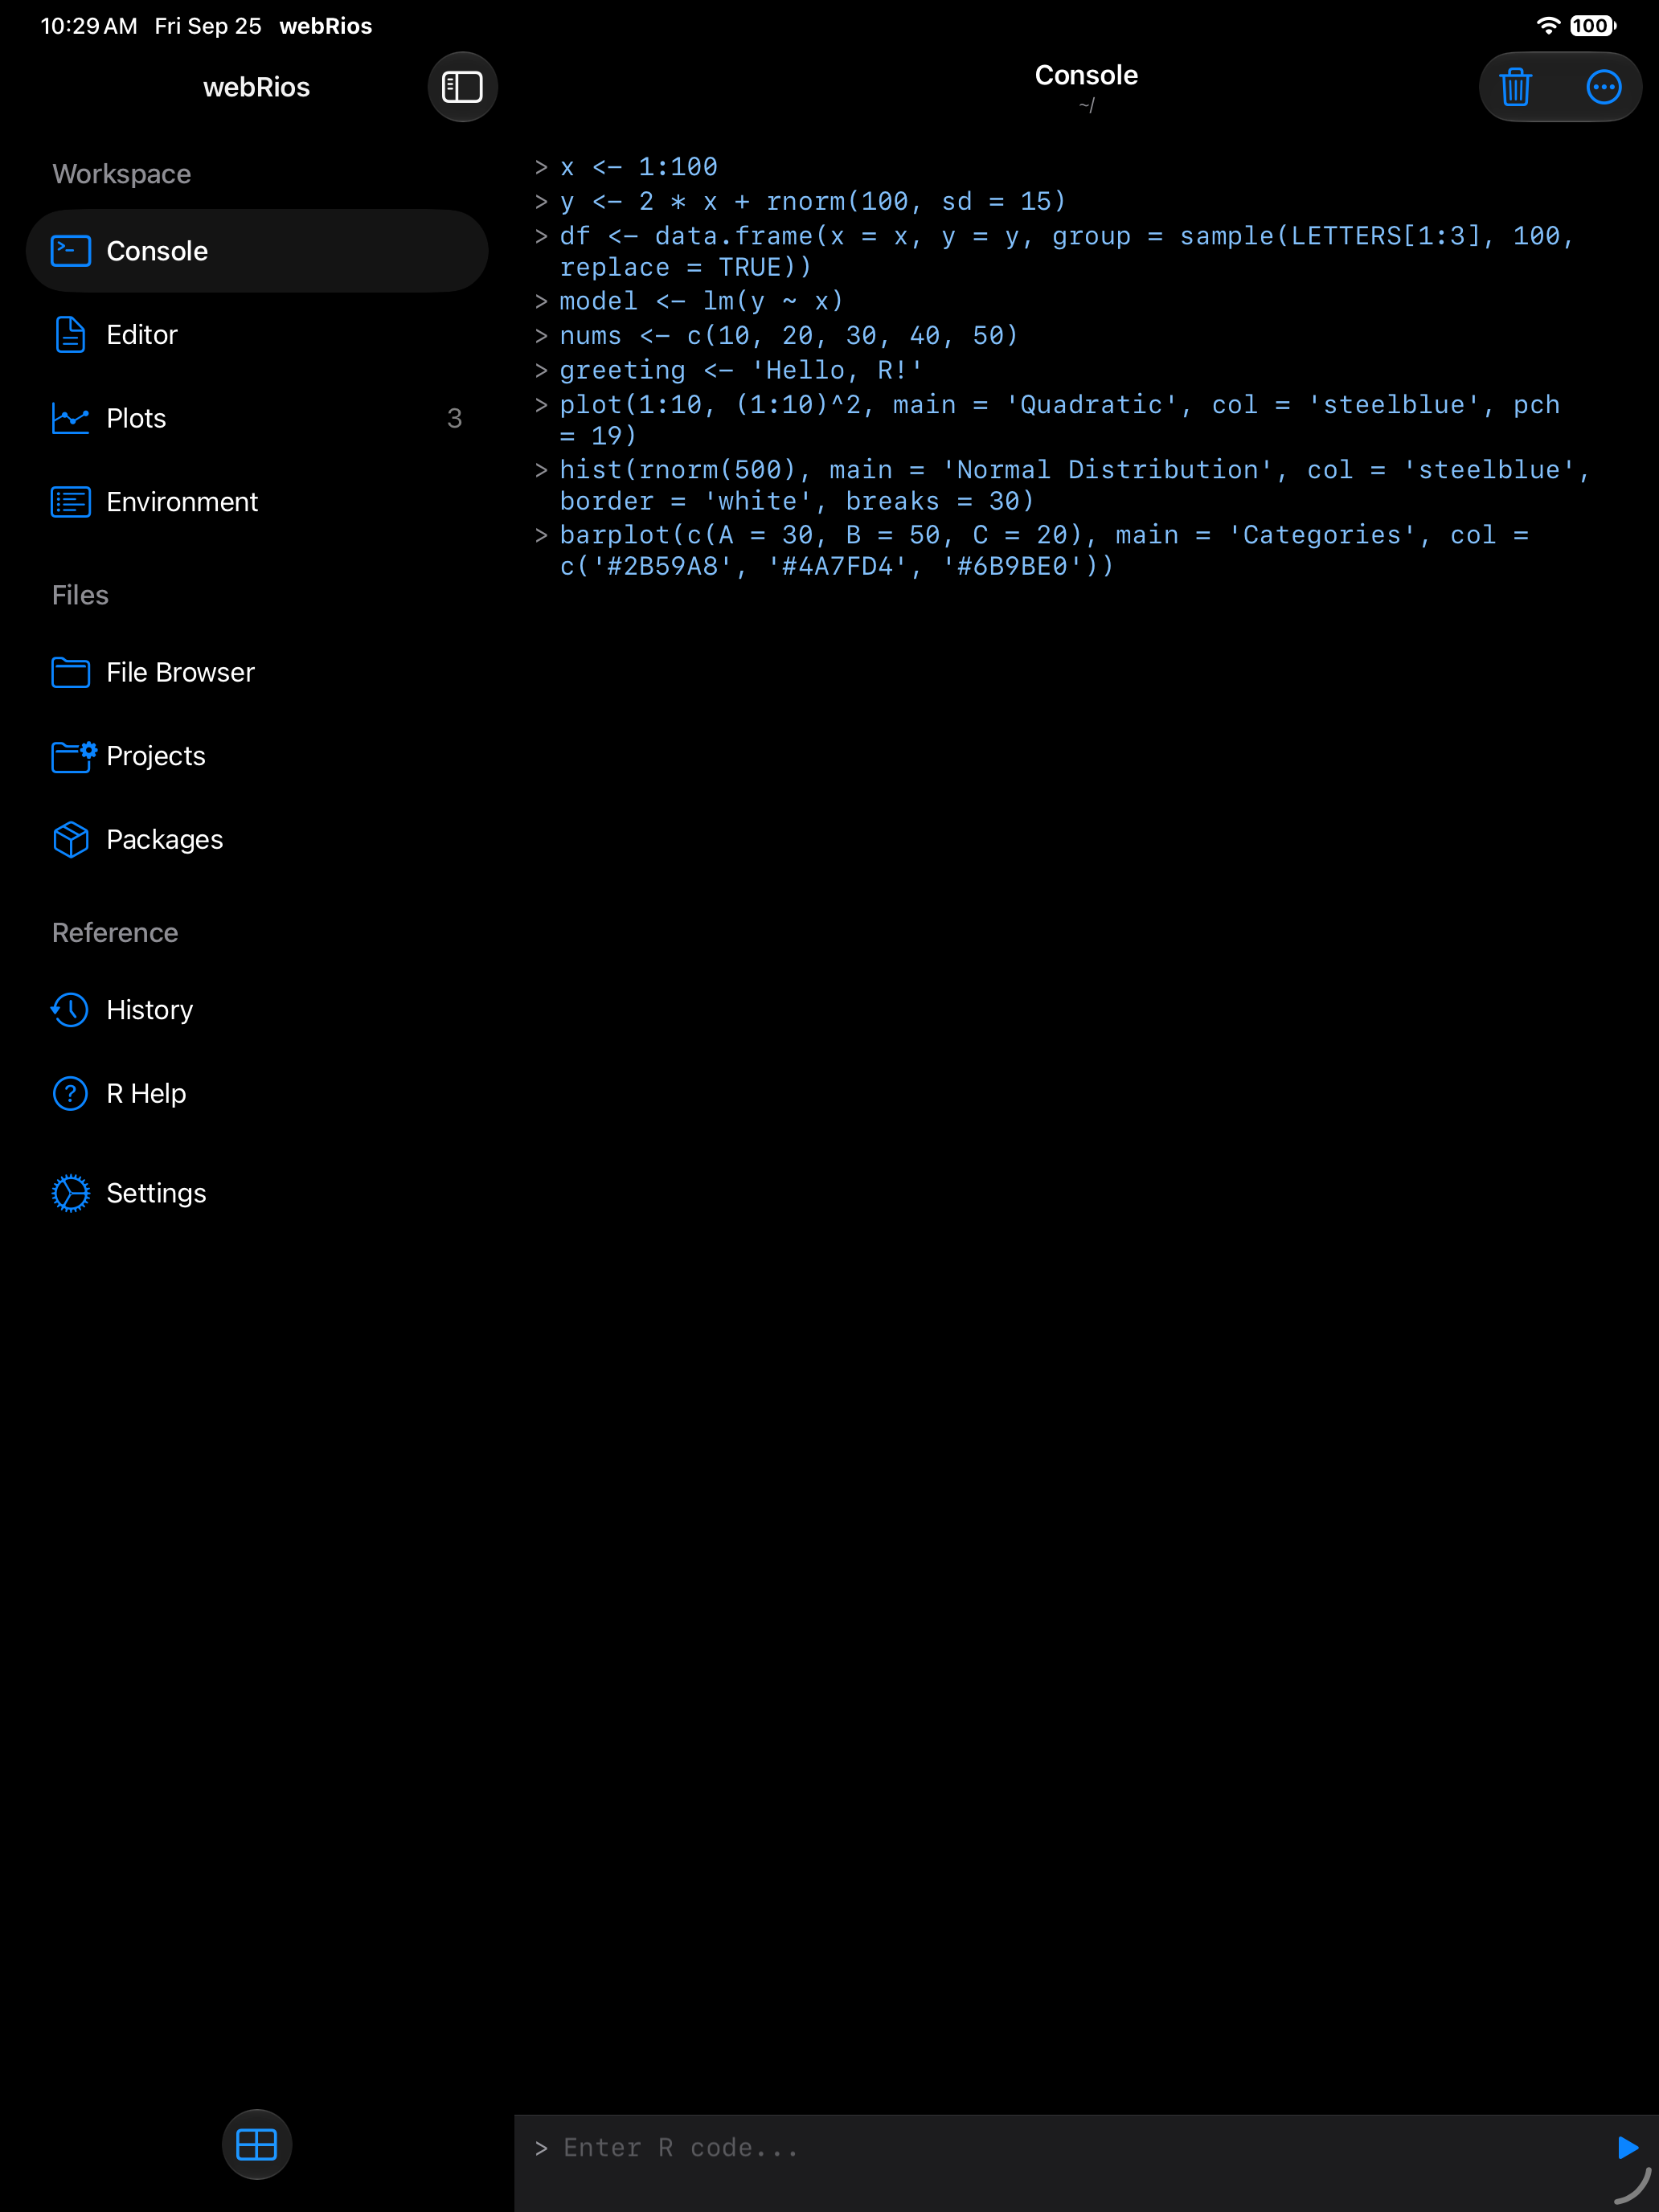Open R Help reference
This screenshot has width=1659, height=2212.
point(257,1094)
